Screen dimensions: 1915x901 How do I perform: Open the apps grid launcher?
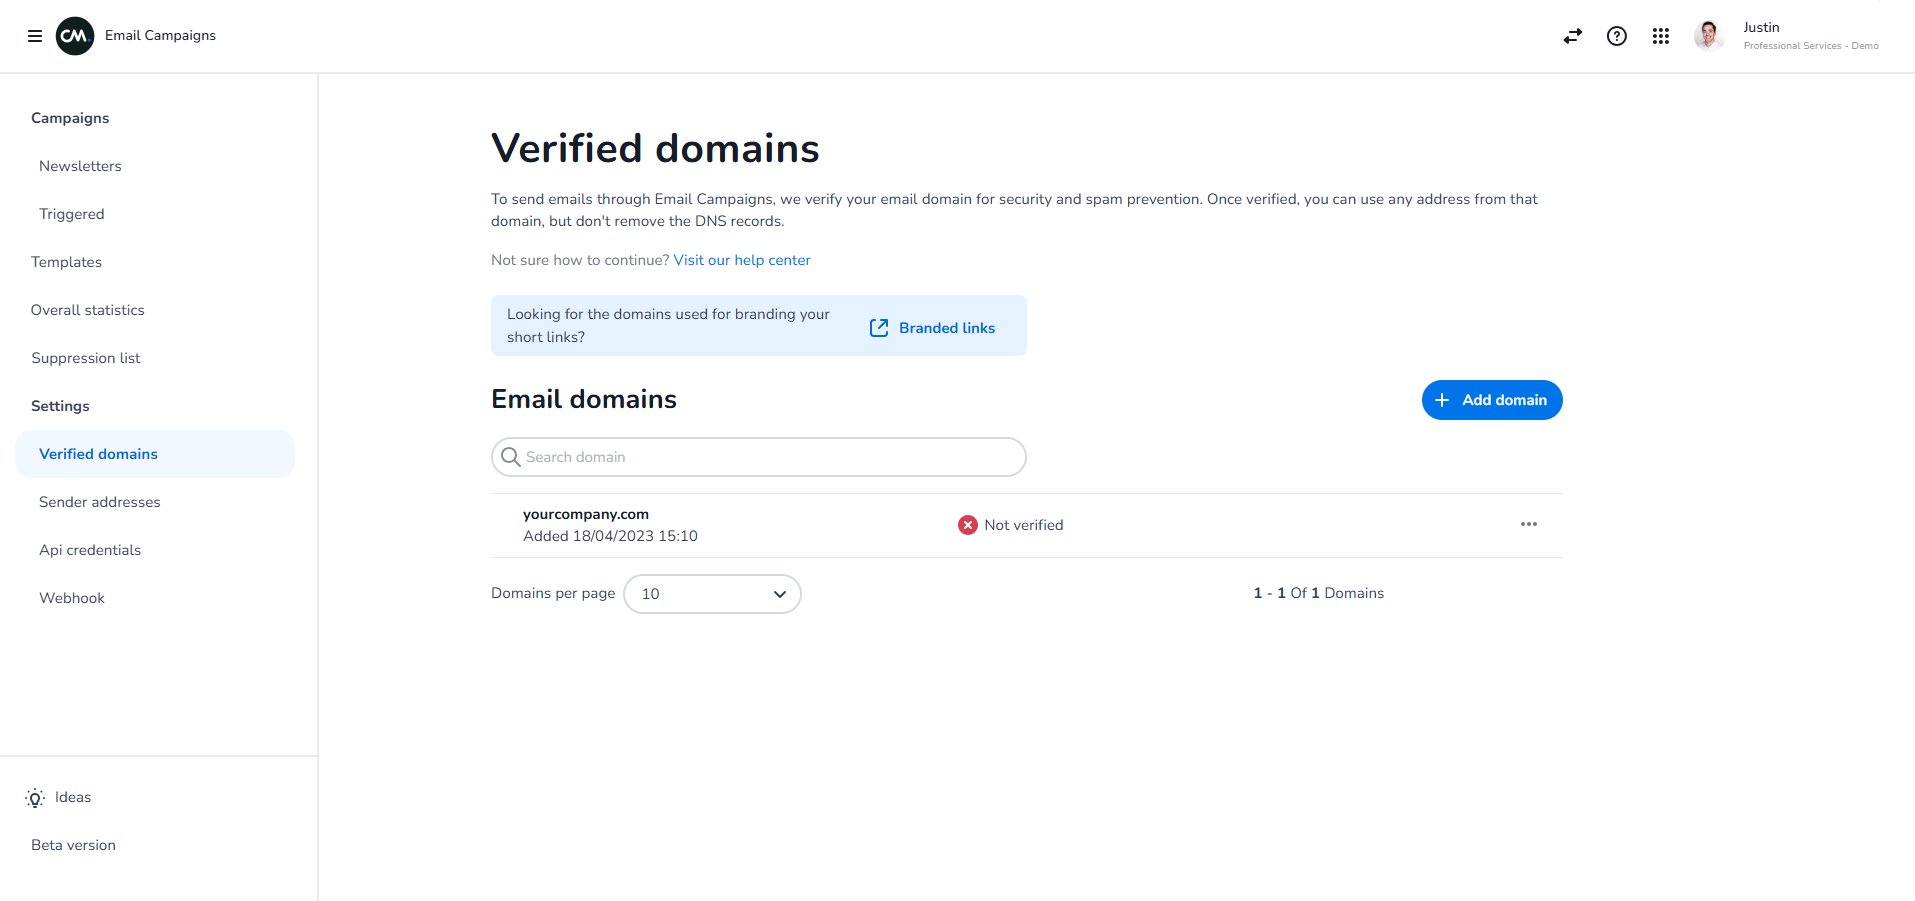tap(1660, 36)
